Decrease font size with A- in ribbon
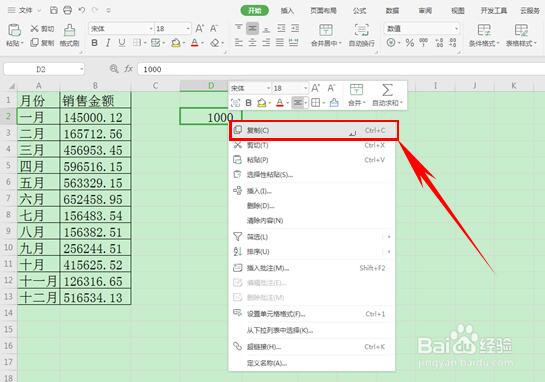545x382 pixels. click(x=213, y=29)
